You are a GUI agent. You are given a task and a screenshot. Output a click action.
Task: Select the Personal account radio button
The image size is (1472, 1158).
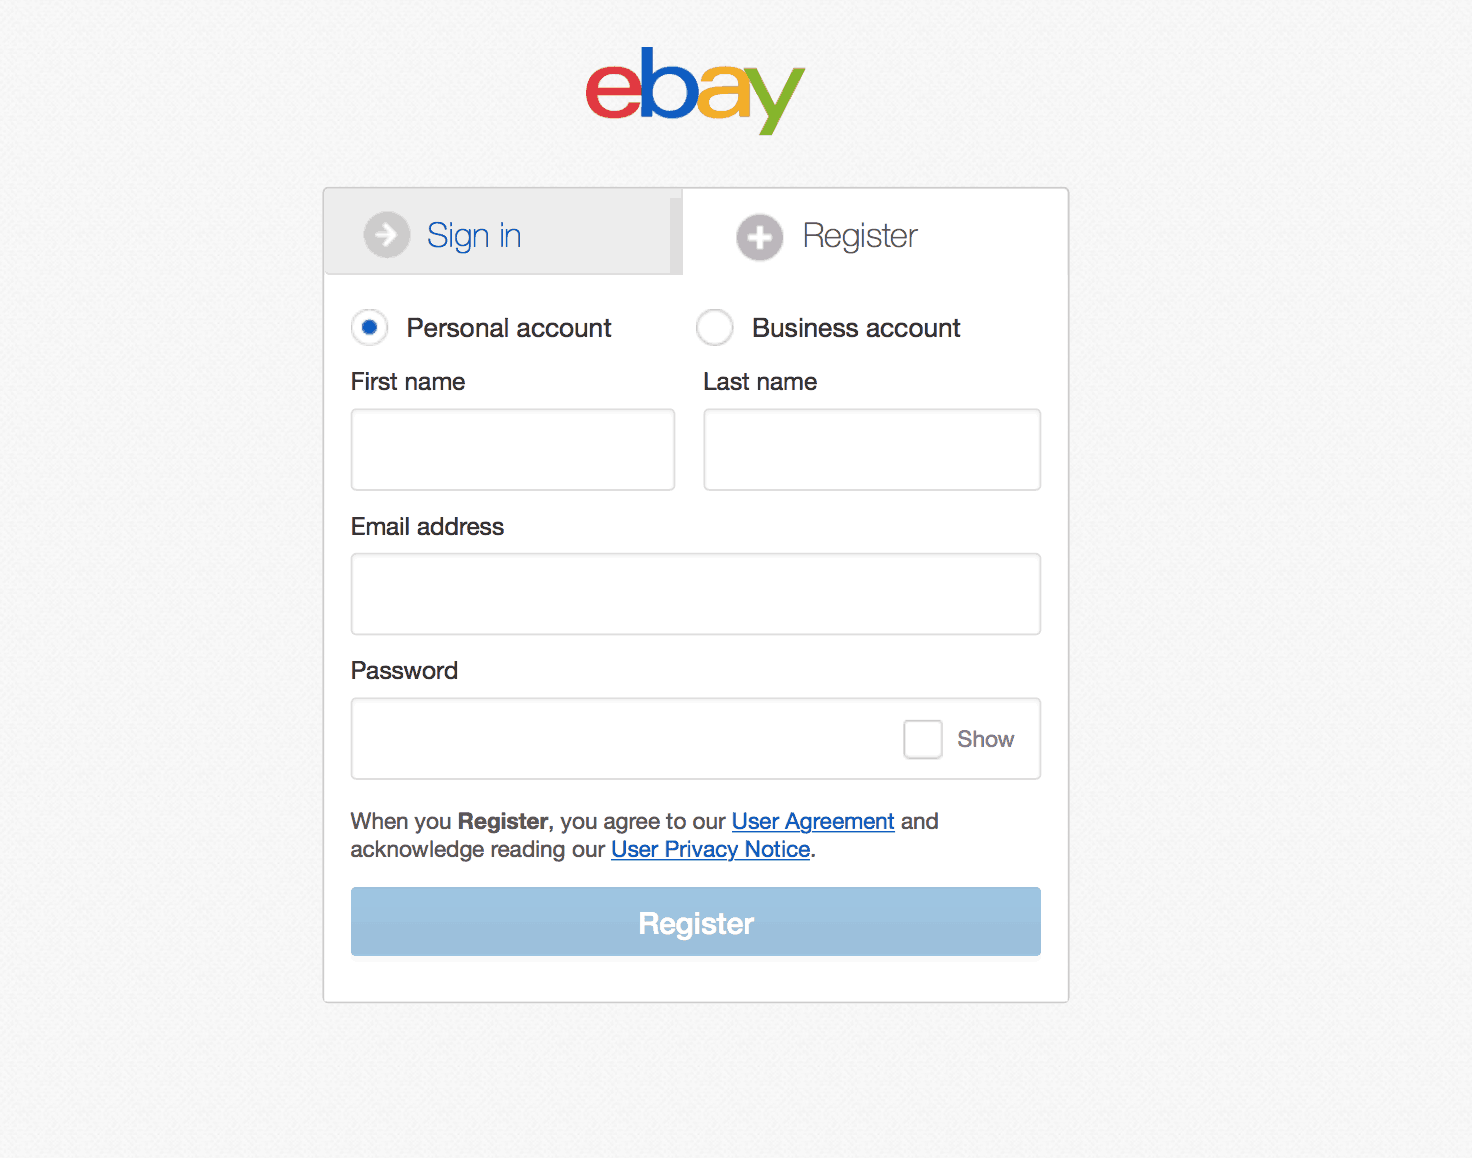click(x=369, y=327)
